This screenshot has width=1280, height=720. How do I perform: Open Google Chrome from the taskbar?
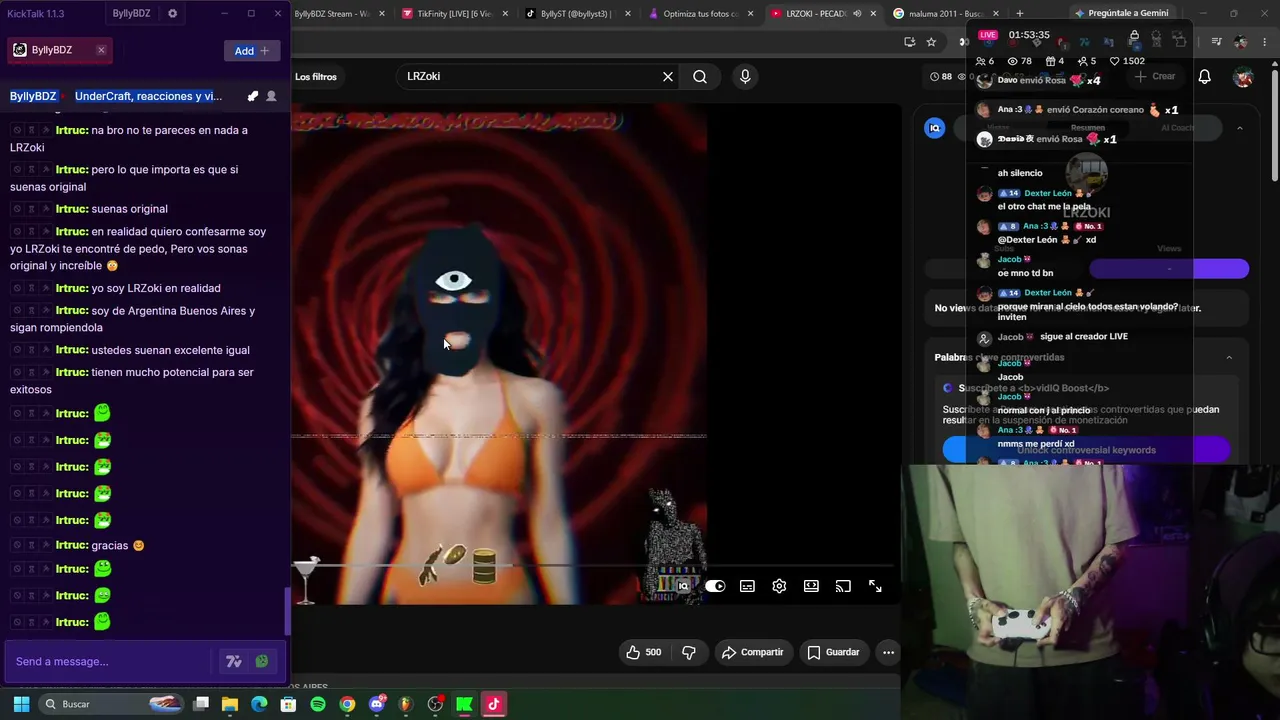347,704
